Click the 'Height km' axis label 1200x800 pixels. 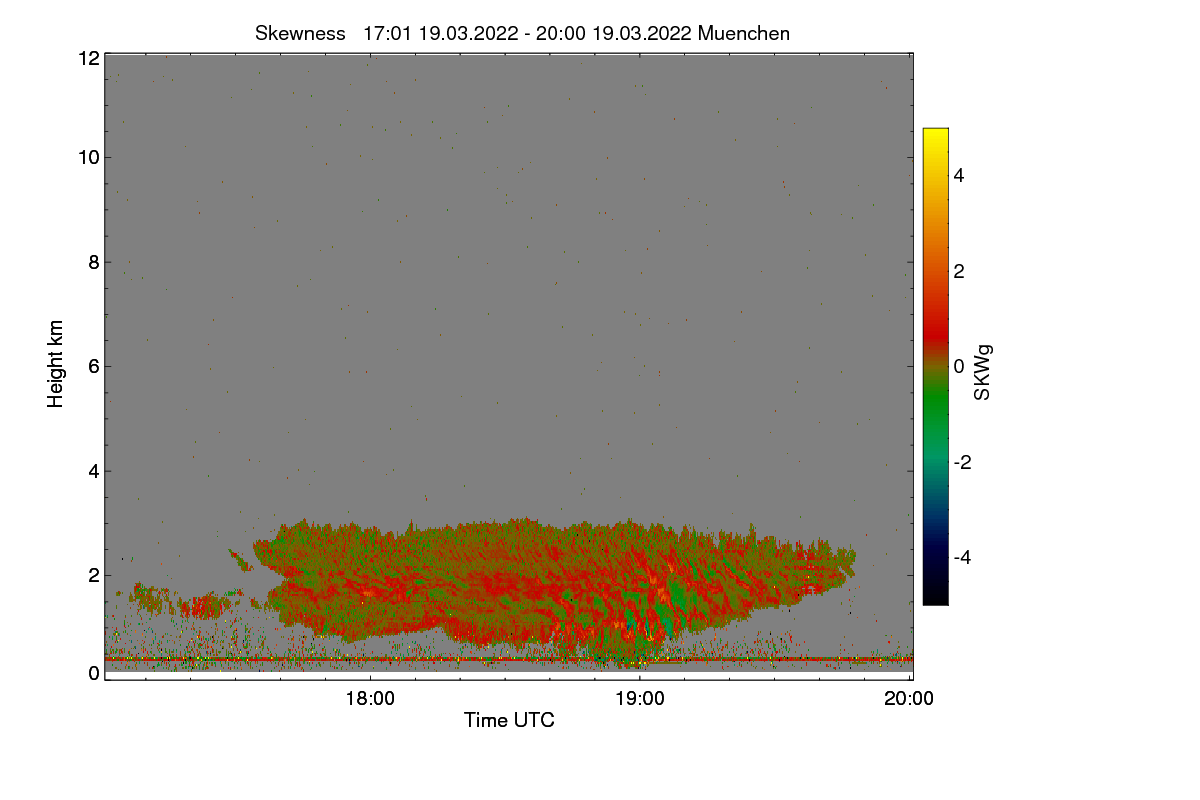pos(56,364)
